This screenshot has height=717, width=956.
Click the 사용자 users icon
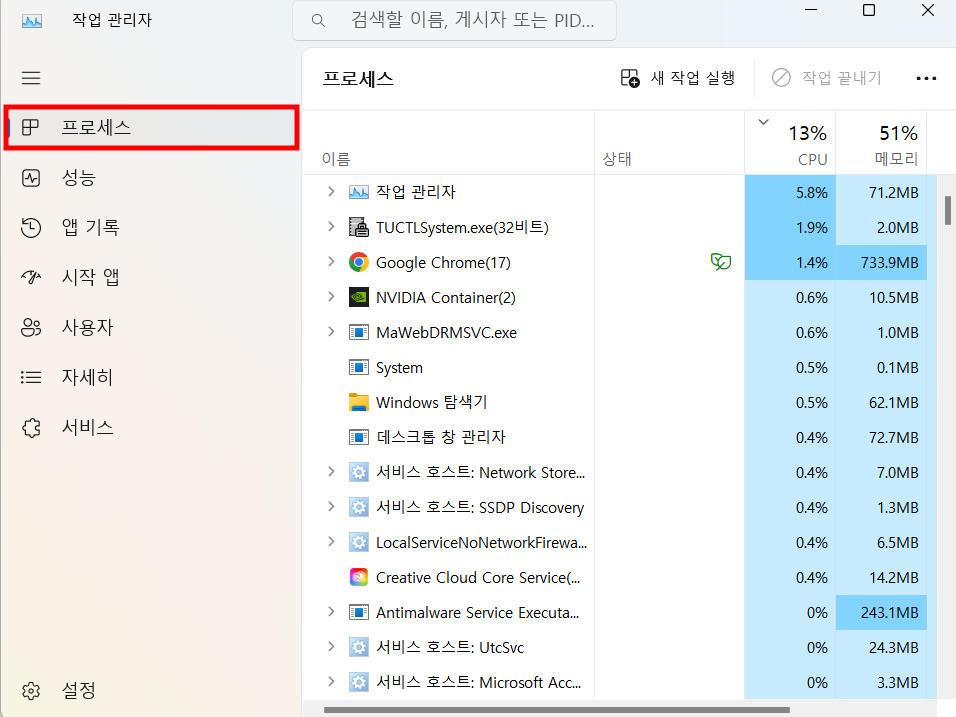click(31, 327)
